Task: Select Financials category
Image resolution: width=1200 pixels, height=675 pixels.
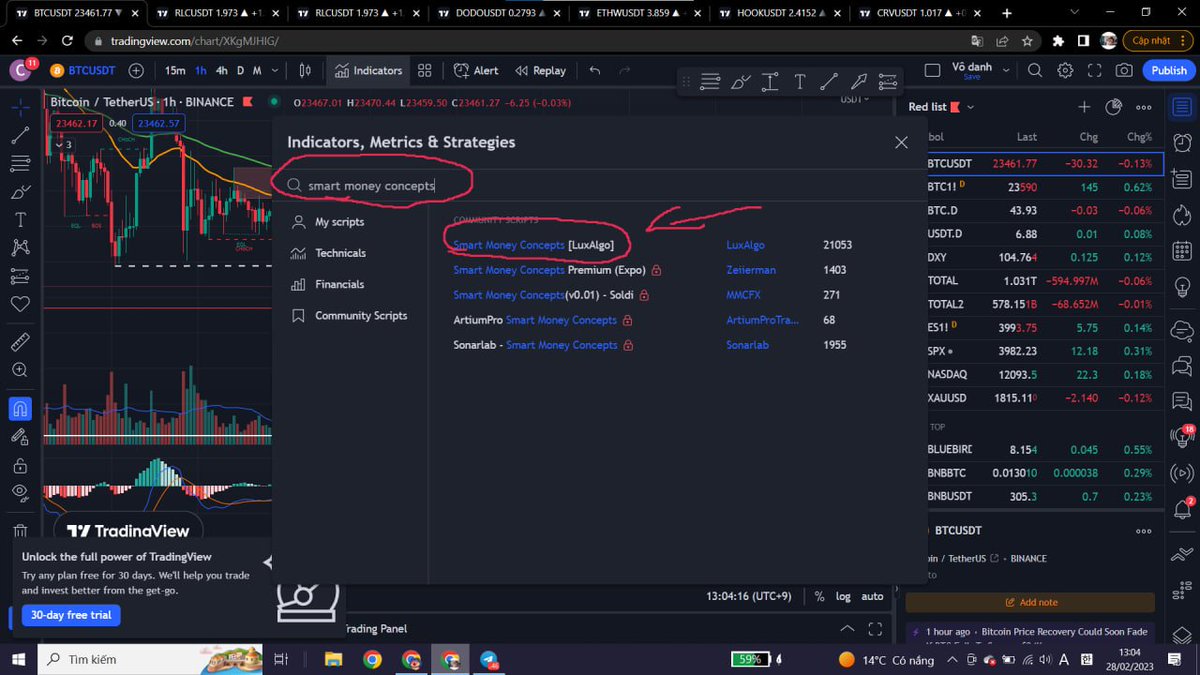Action: 339,284
